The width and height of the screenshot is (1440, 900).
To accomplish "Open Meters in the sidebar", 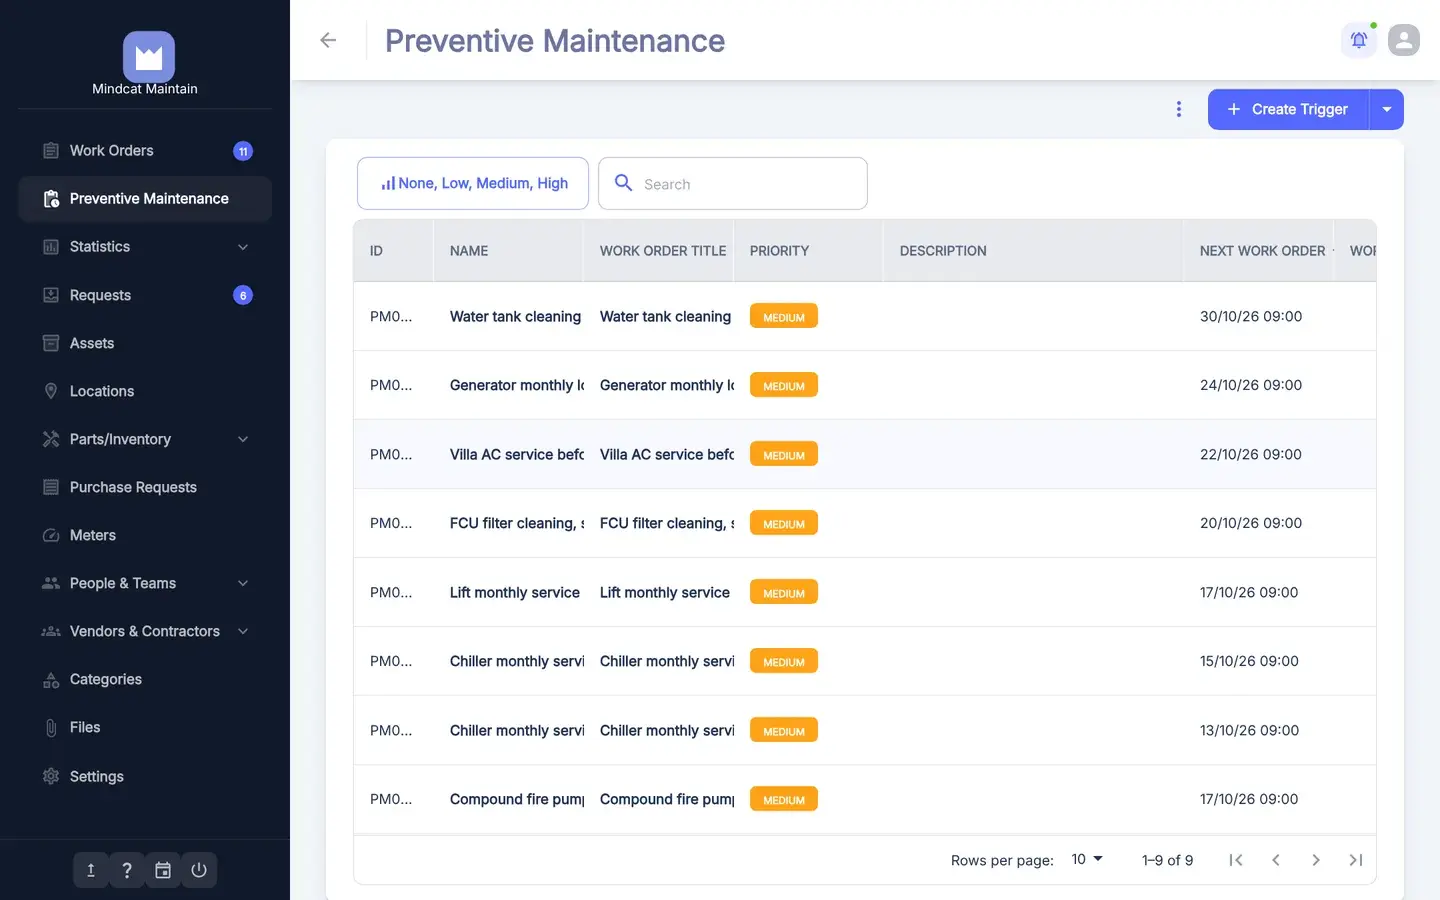I will [x=145, y=535].
